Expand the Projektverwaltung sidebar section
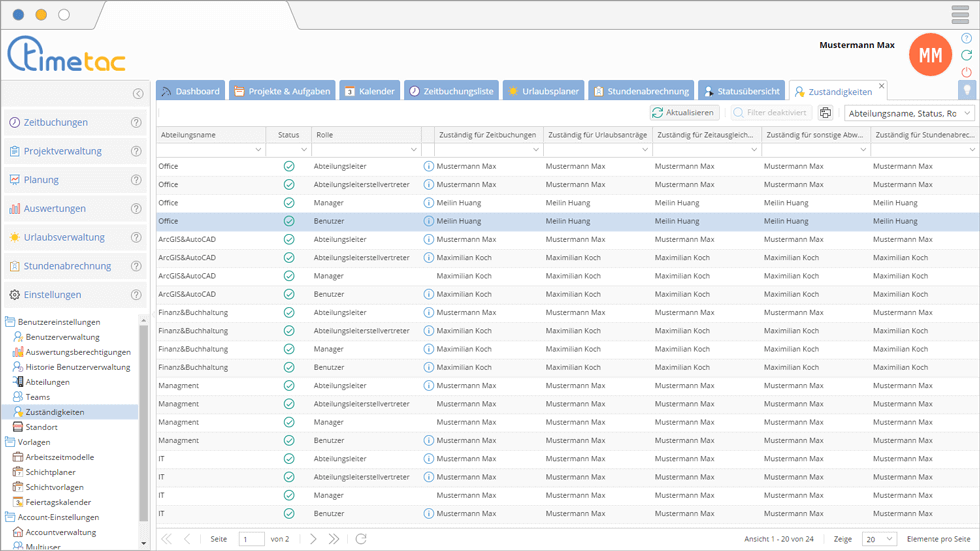 click(62, 152)
